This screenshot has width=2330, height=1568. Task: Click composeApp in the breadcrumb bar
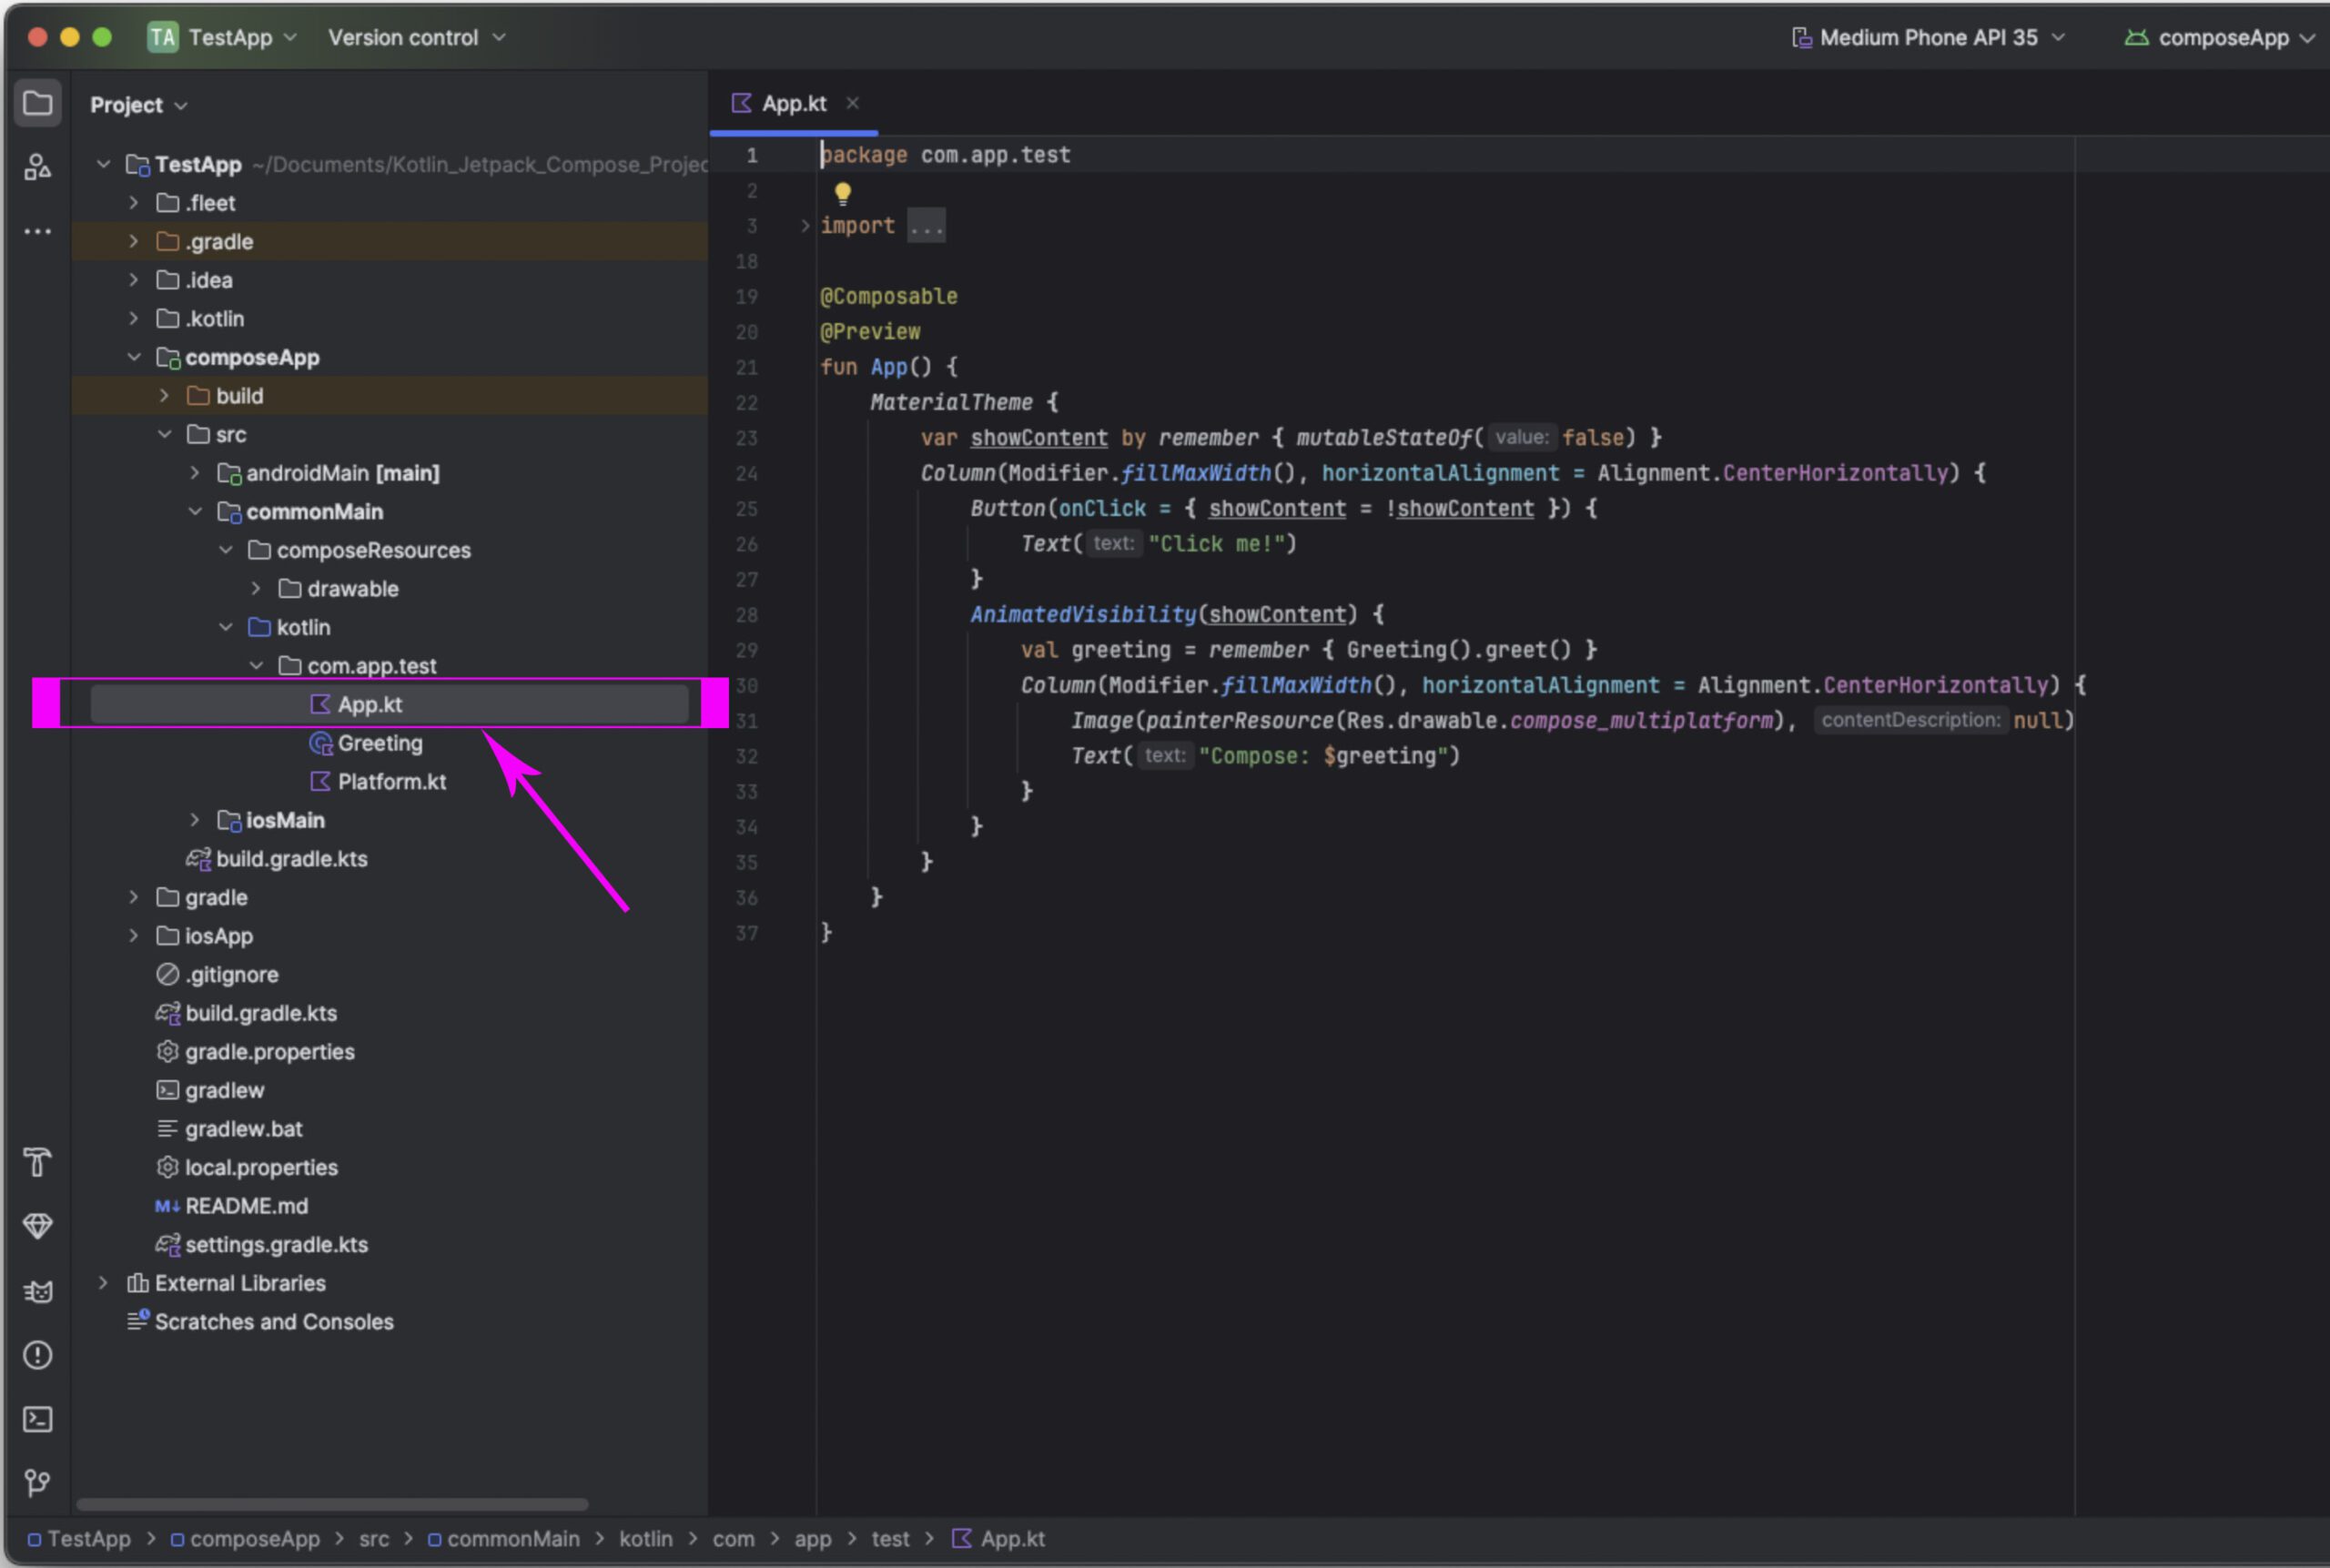coord(245,1539)
